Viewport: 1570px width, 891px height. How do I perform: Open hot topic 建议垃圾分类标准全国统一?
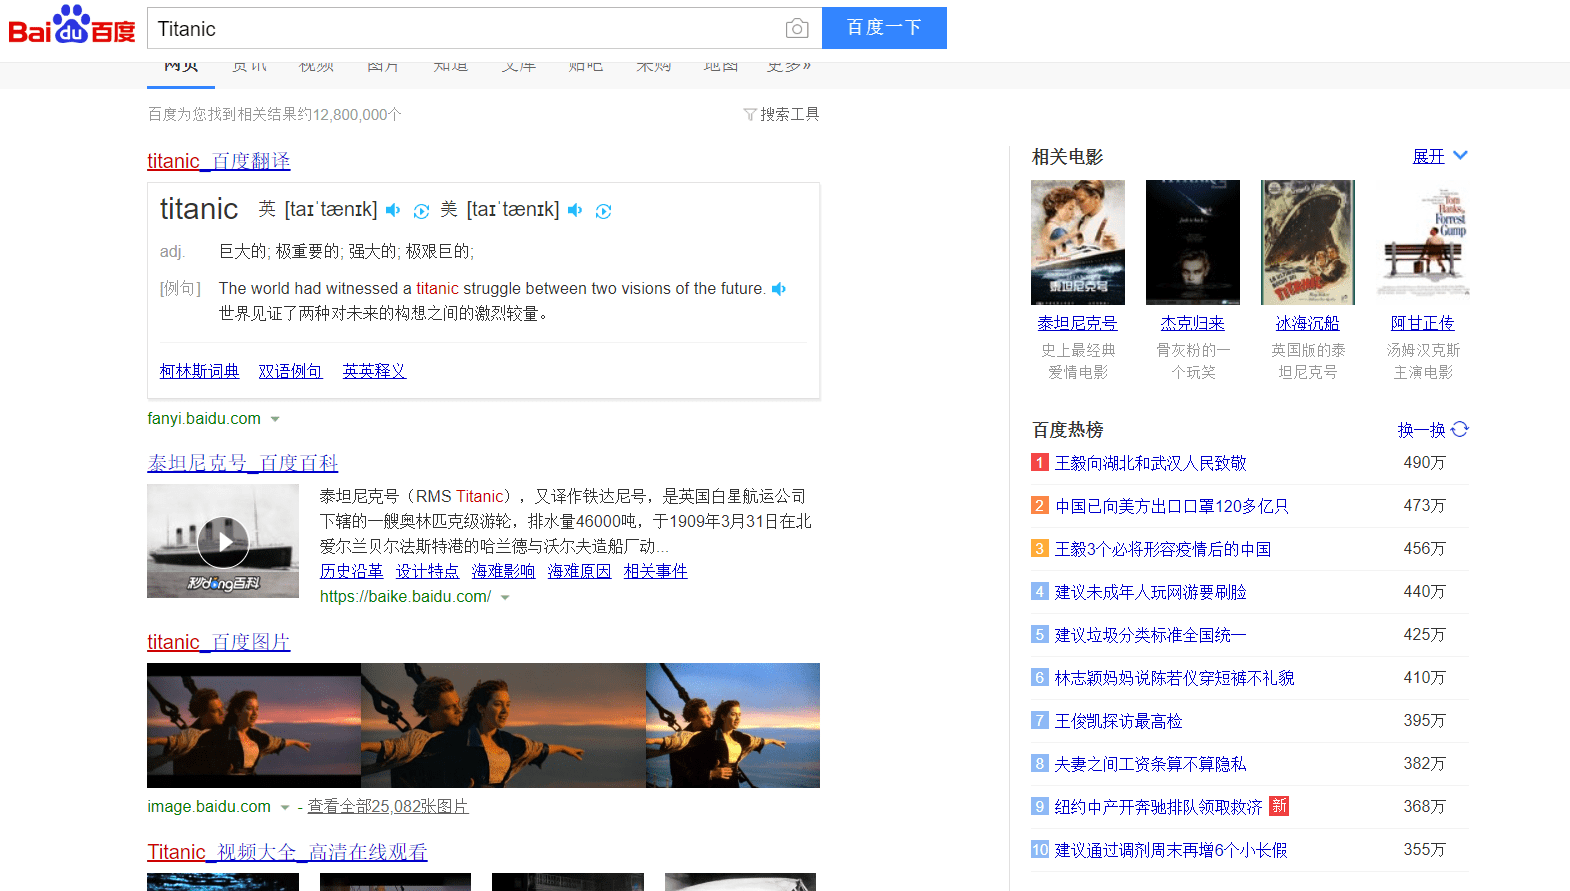pos(1151,635)
